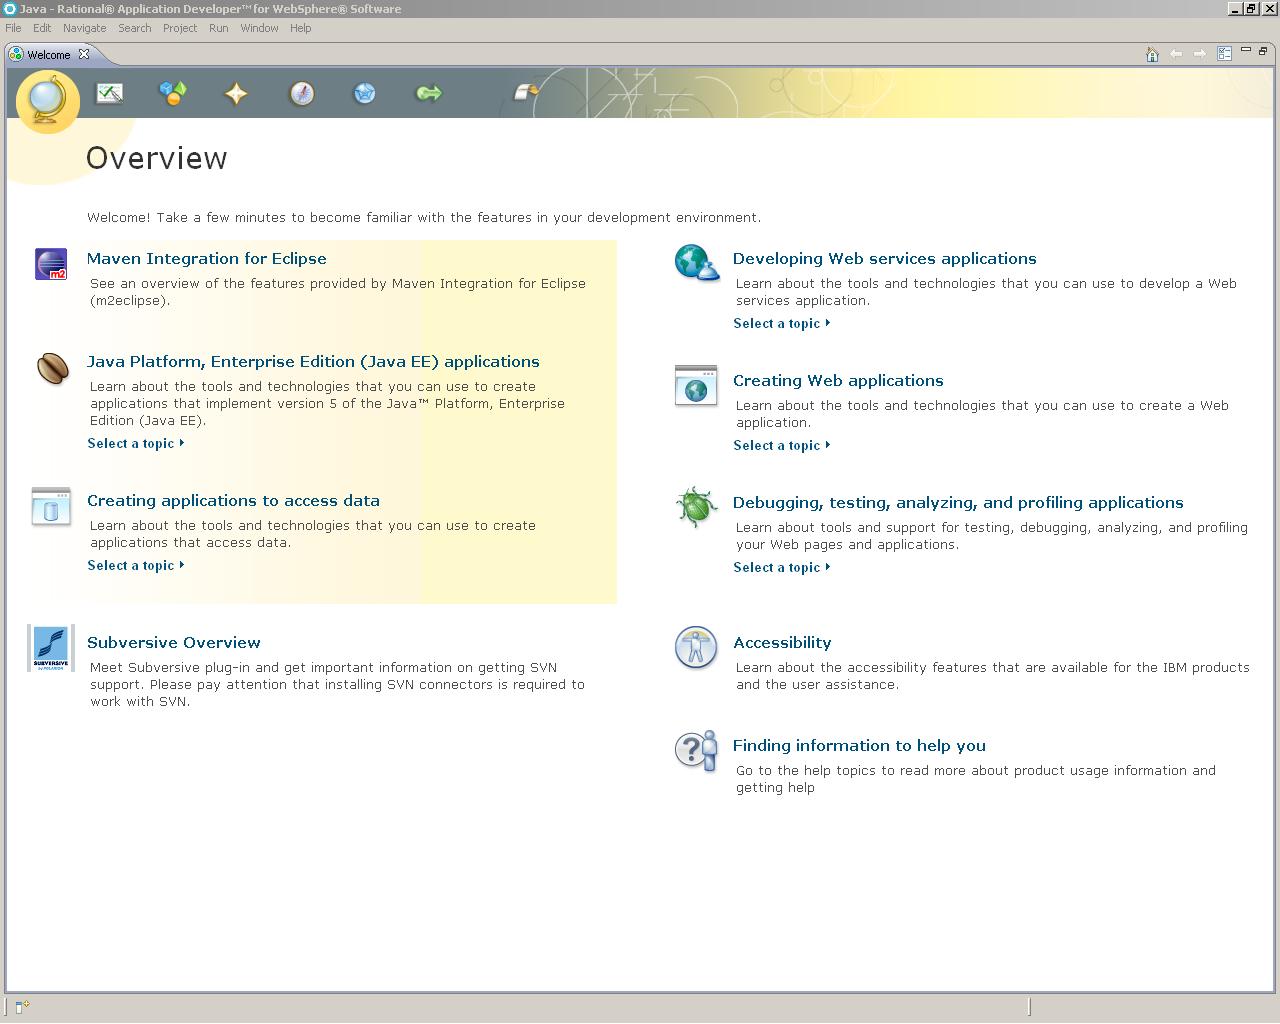Click the help question mark icon
This screenshot has width=1280, height=1024.
(x=696, y=751)
